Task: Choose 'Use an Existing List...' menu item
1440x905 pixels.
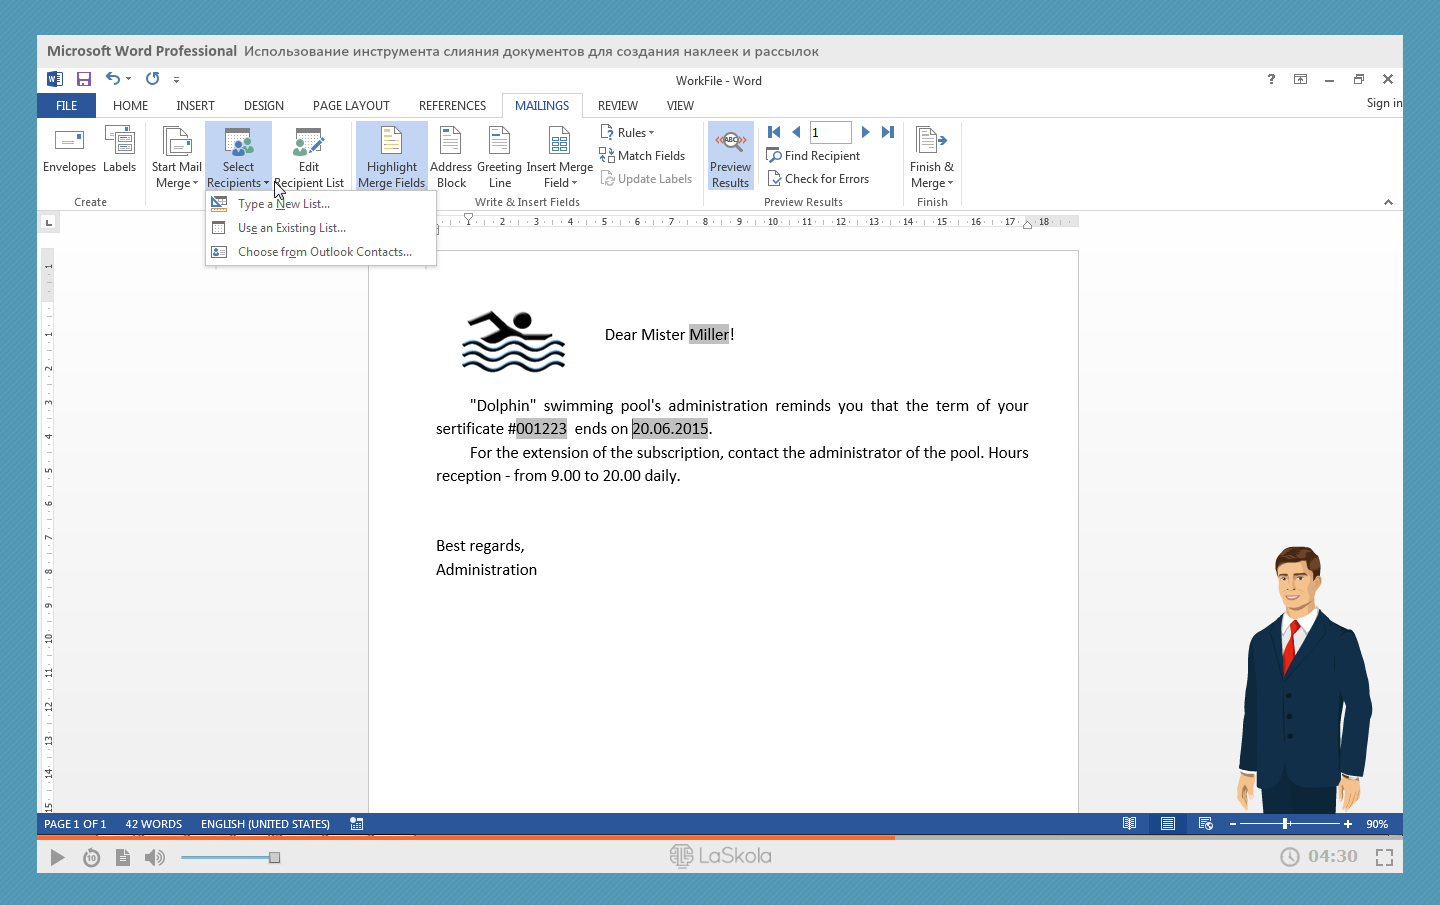Action: coord(291,228)
